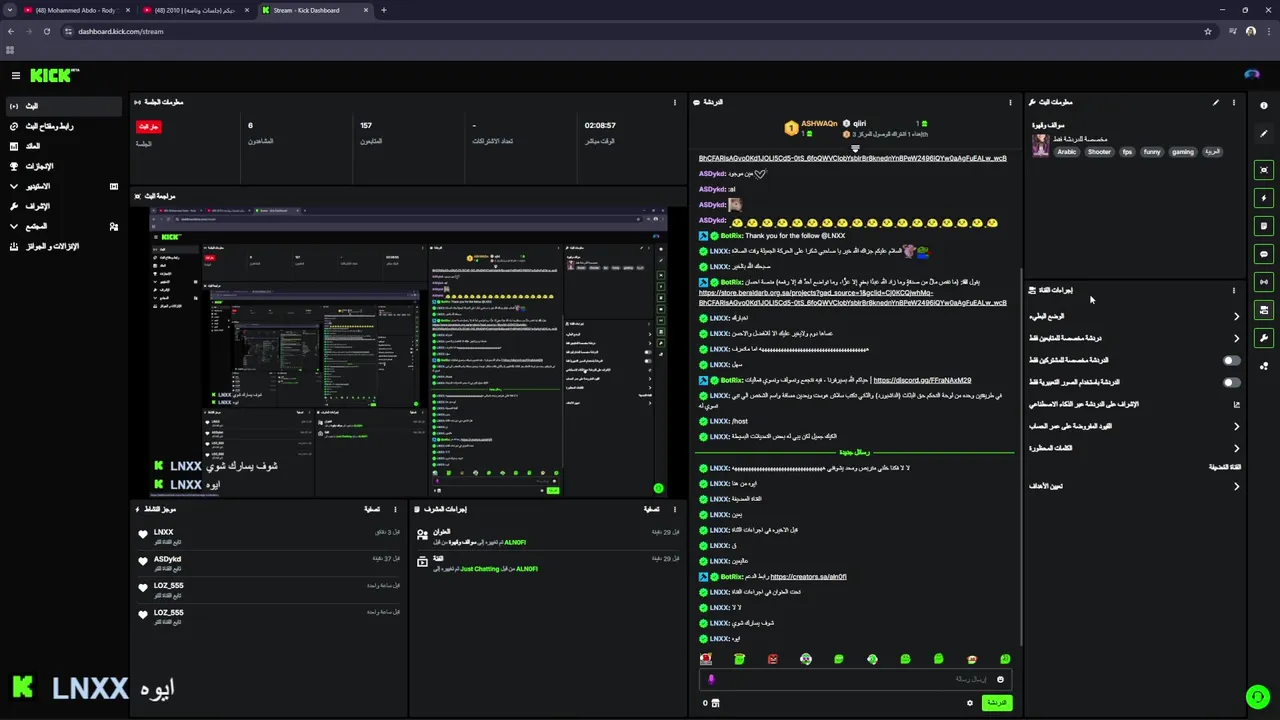
Task: Open the hamburger menu beside the Kick logo
Action: [x=15, y=75]
